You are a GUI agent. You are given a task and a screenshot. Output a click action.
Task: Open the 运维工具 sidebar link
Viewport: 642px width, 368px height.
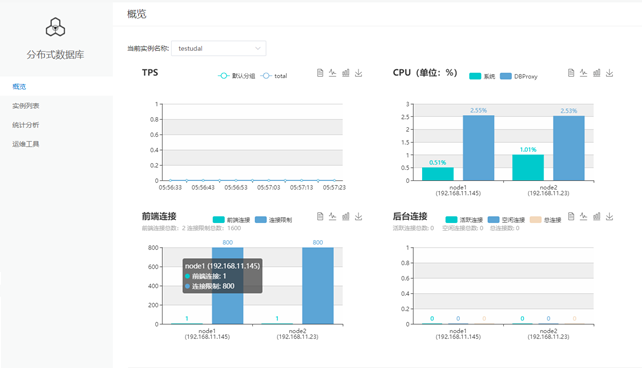25,144
